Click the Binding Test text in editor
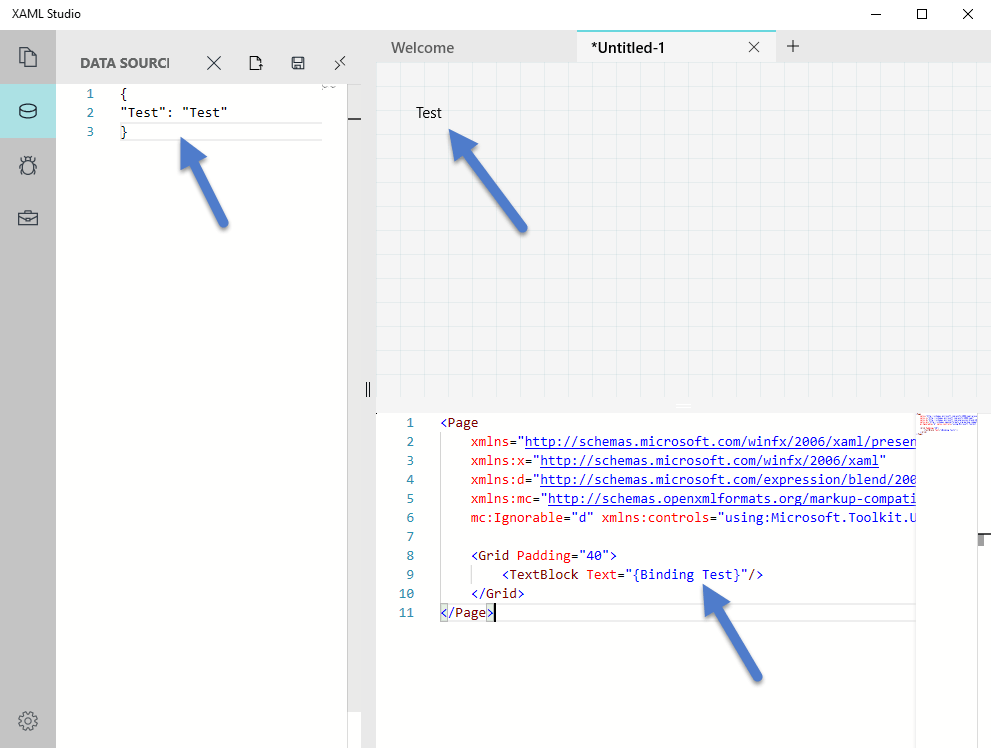 pyautogui.click(x=690, y=575)
